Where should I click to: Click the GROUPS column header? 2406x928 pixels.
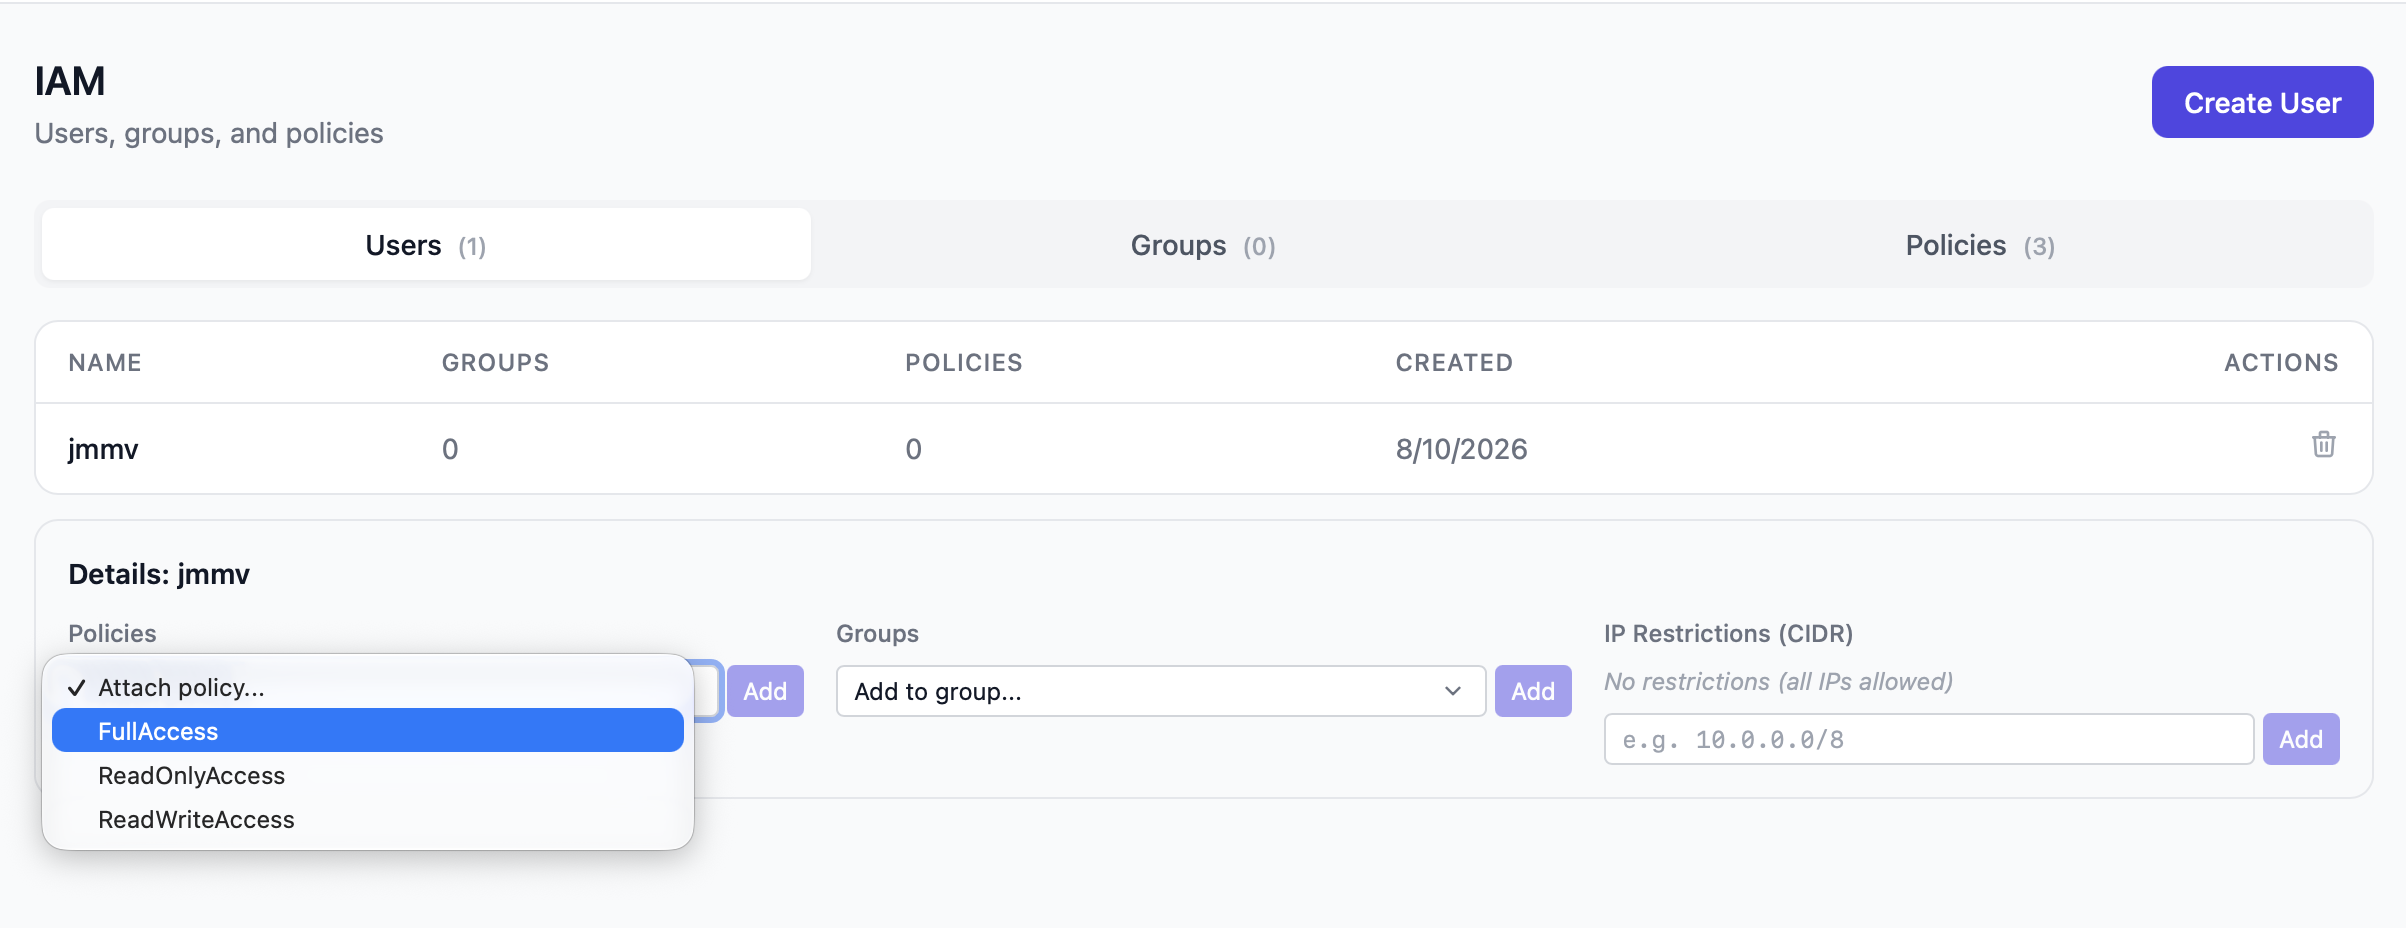495,362
